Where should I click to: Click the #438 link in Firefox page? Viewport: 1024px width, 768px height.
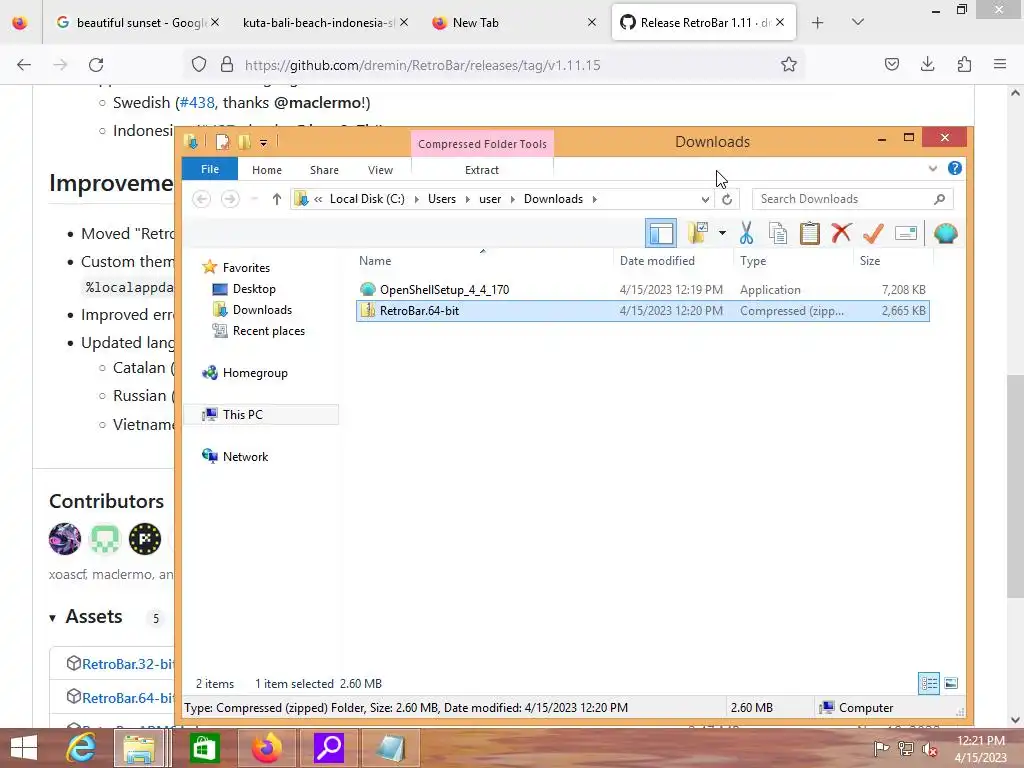[197, 103]
